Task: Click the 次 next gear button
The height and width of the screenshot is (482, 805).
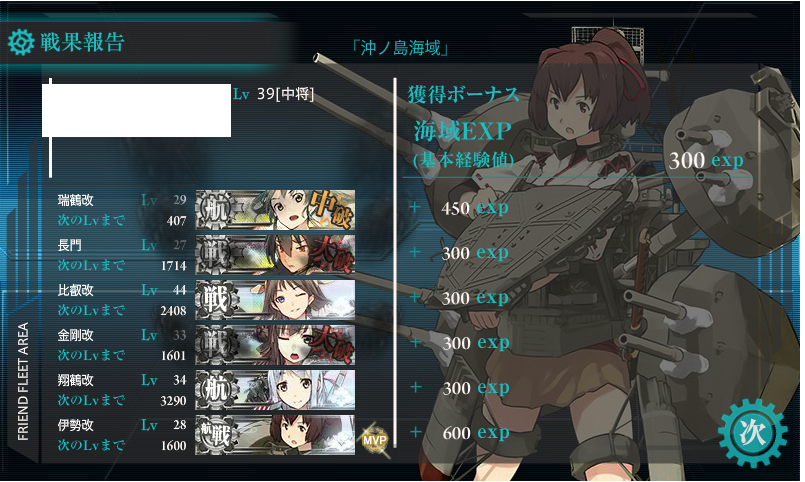Action: pos(752,433)
